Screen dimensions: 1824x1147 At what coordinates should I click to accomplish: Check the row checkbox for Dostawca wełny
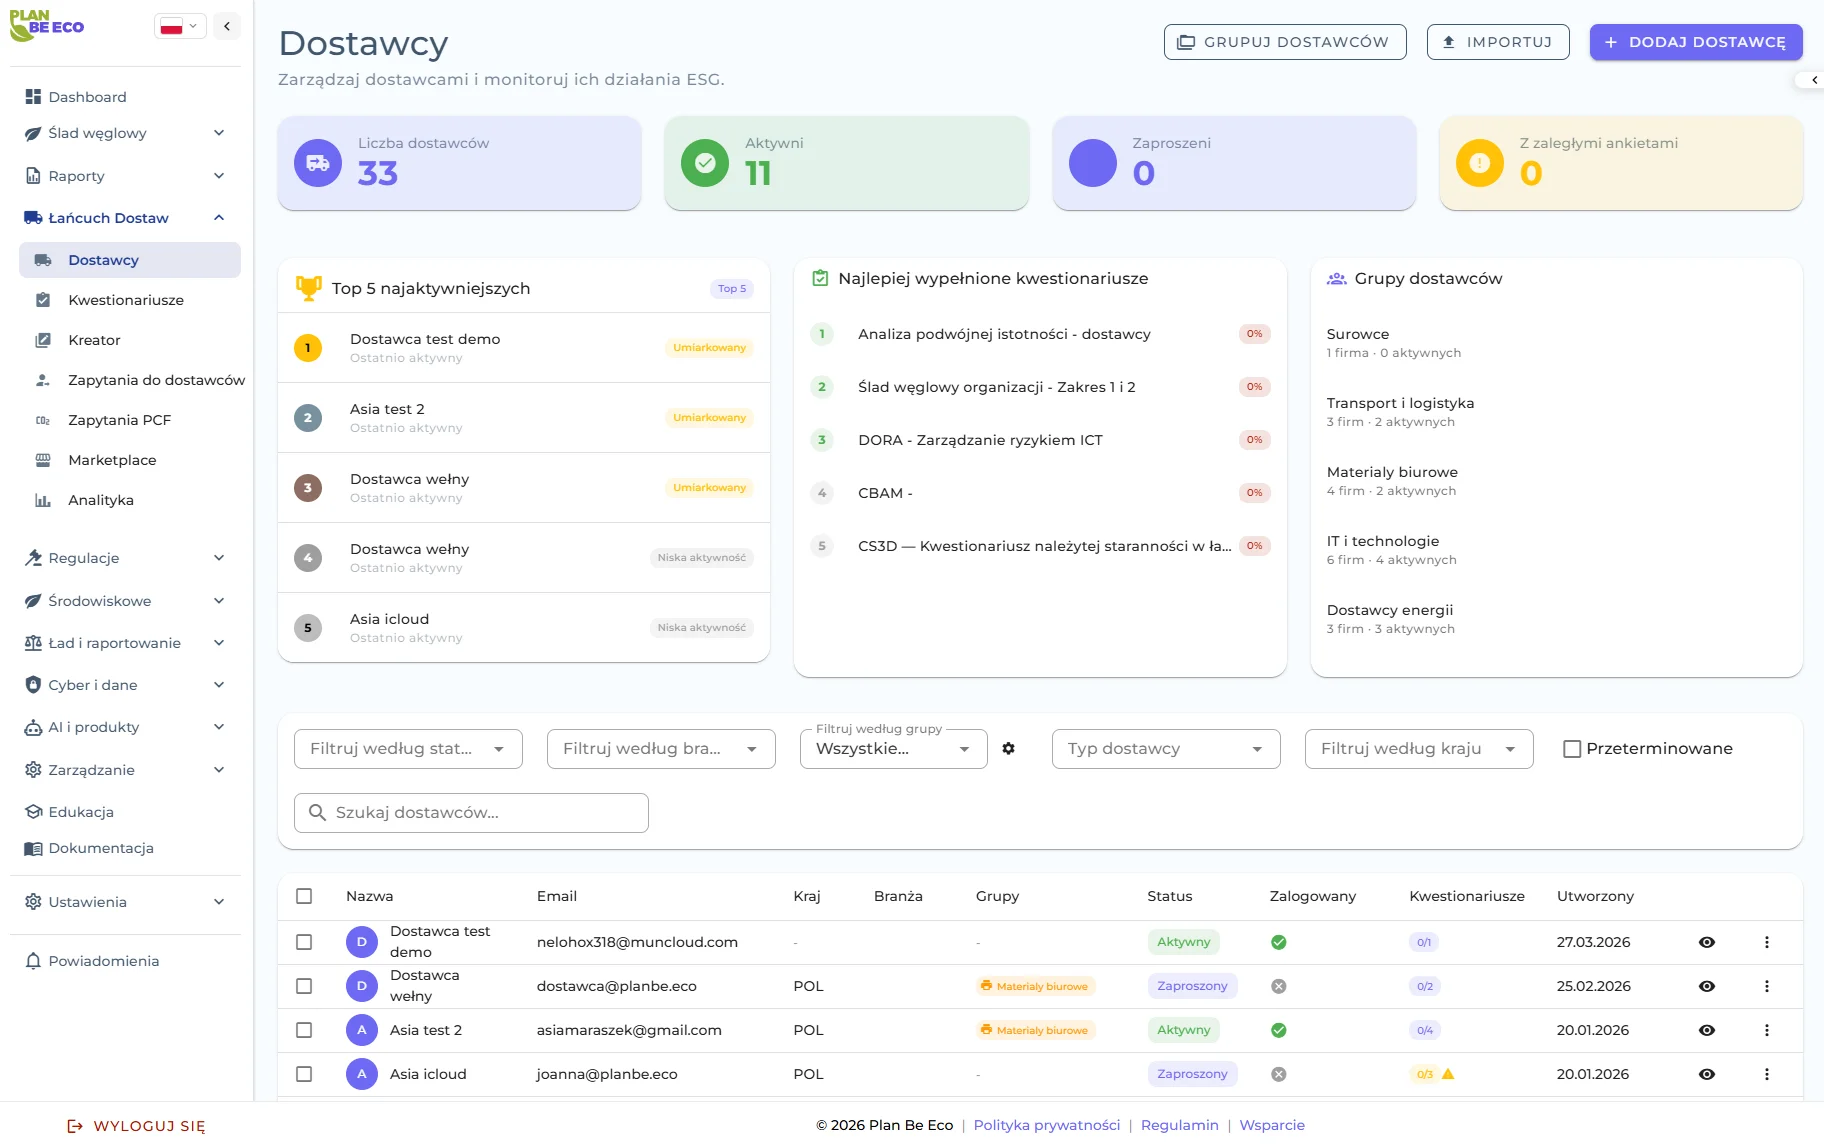click(x=305, y=985)
